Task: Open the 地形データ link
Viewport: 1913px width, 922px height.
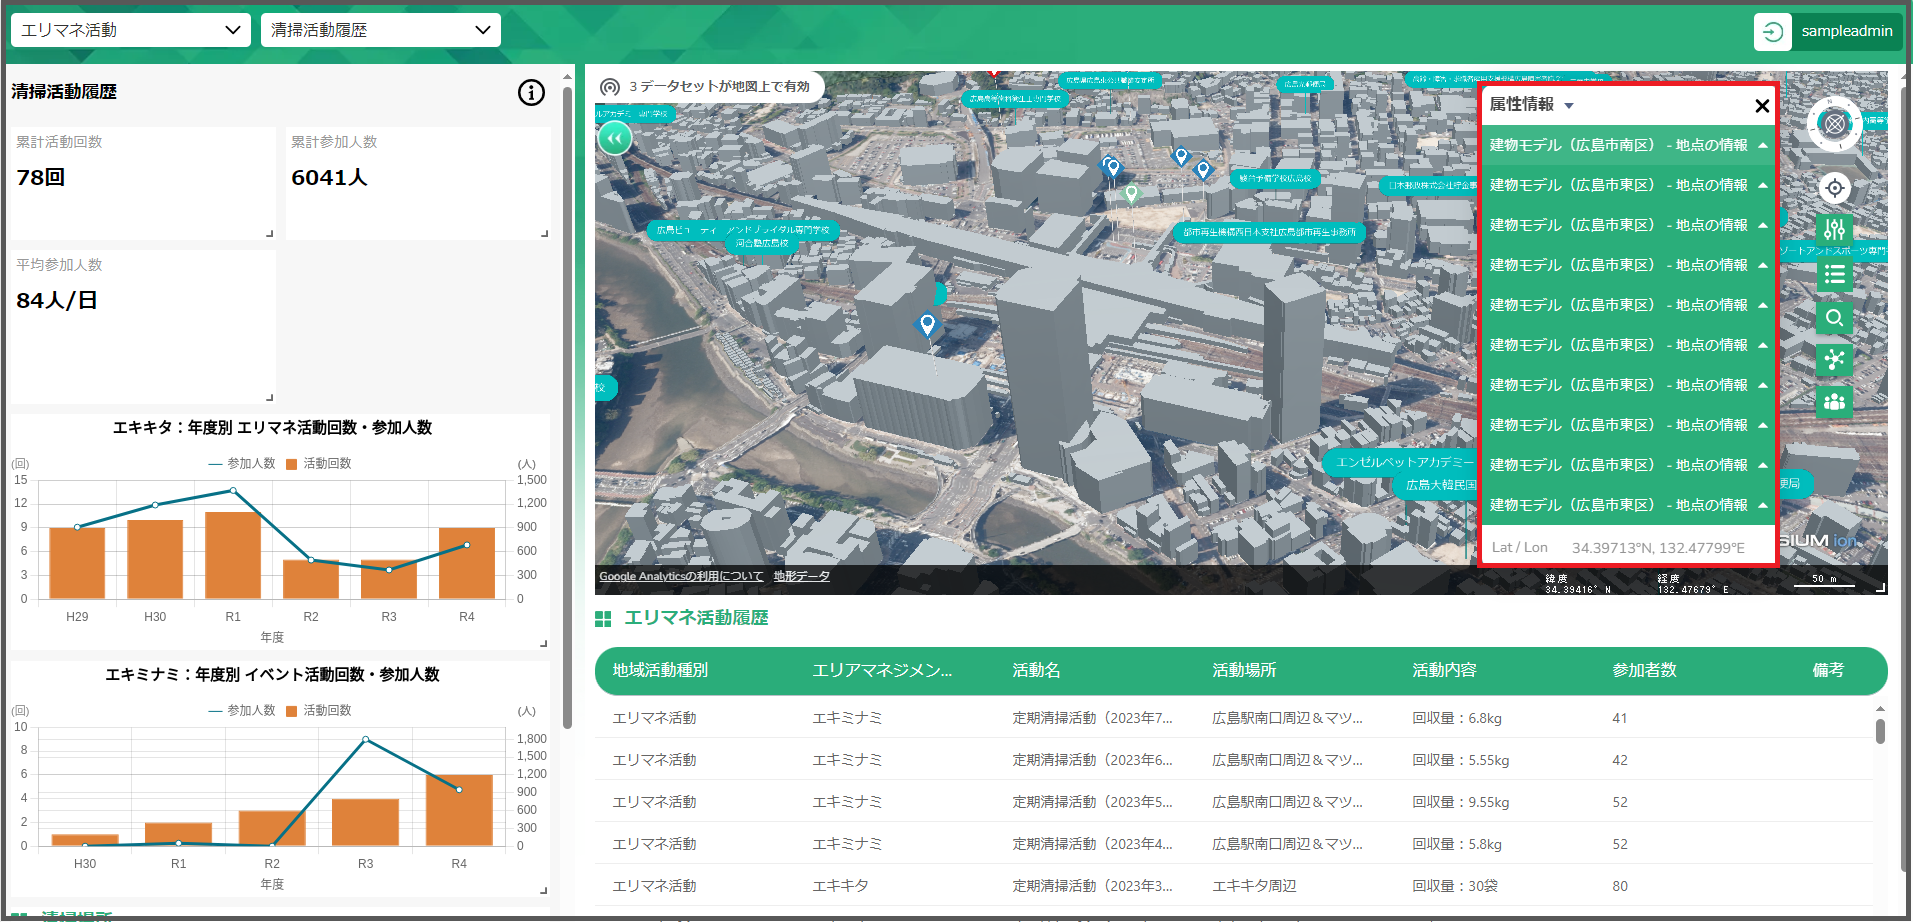Action: [801, 576]
